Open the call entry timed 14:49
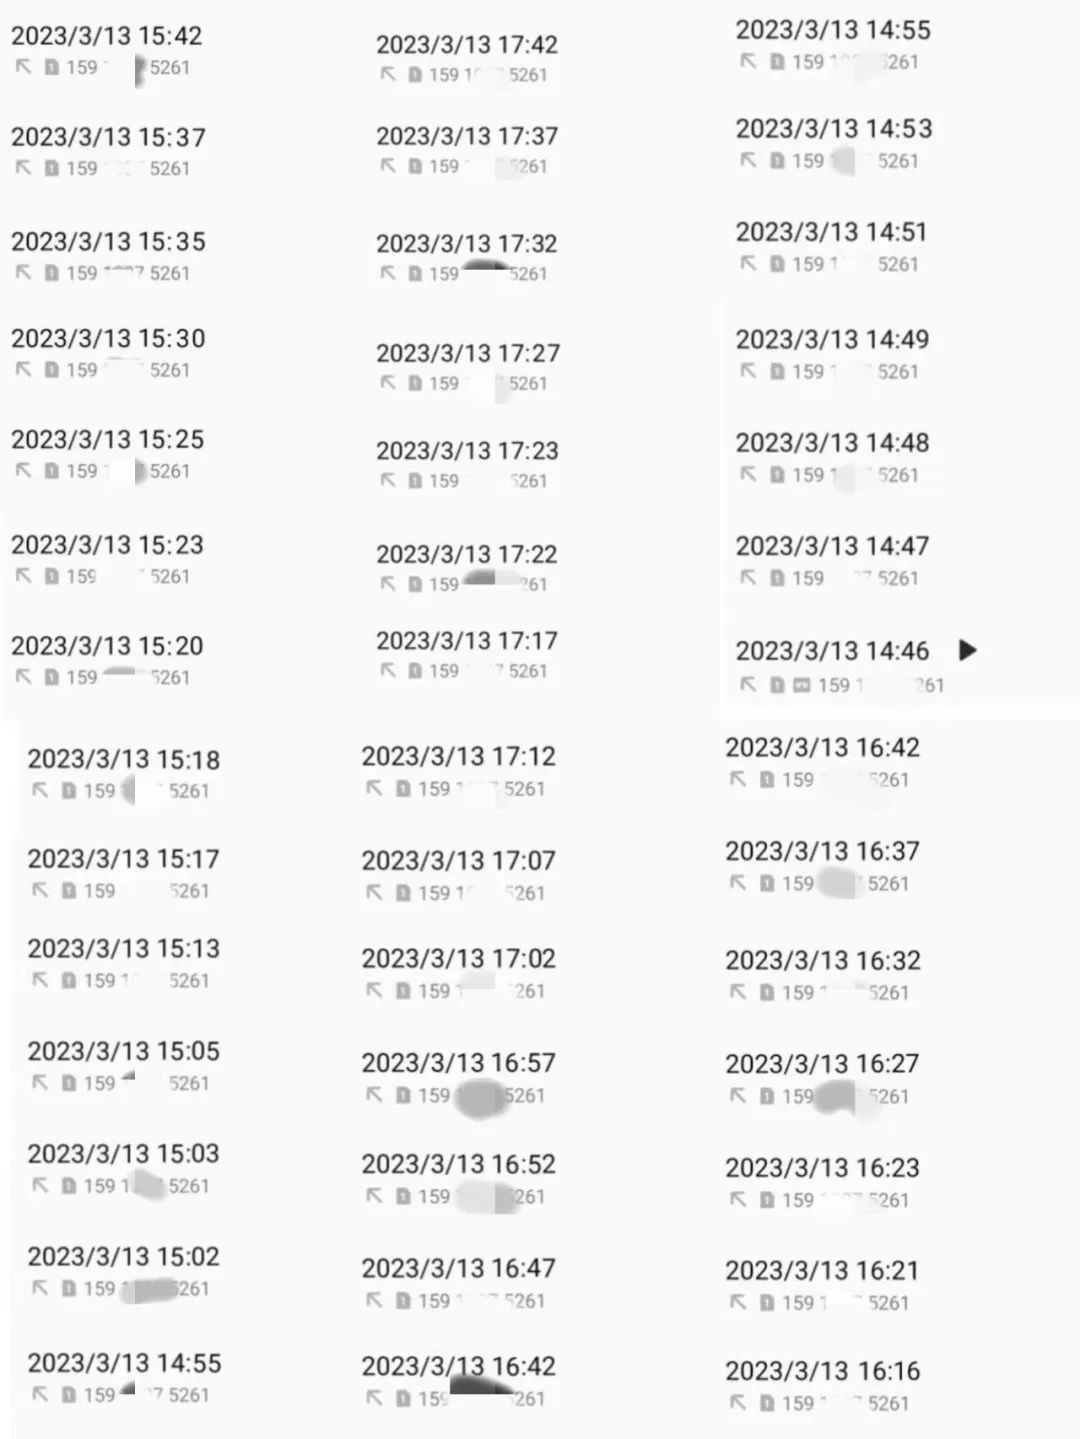 pos(832,340)
